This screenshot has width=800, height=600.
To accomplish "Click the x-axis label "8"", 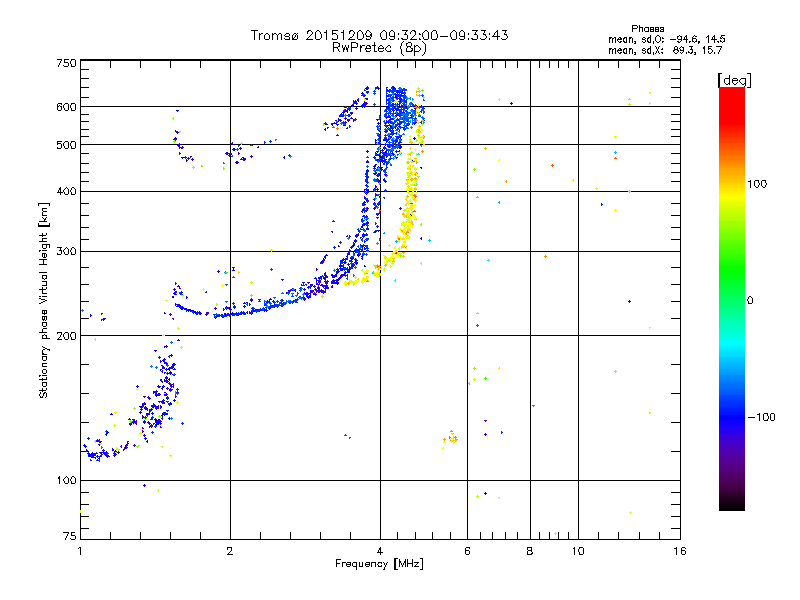I will (x=530, y=551).
